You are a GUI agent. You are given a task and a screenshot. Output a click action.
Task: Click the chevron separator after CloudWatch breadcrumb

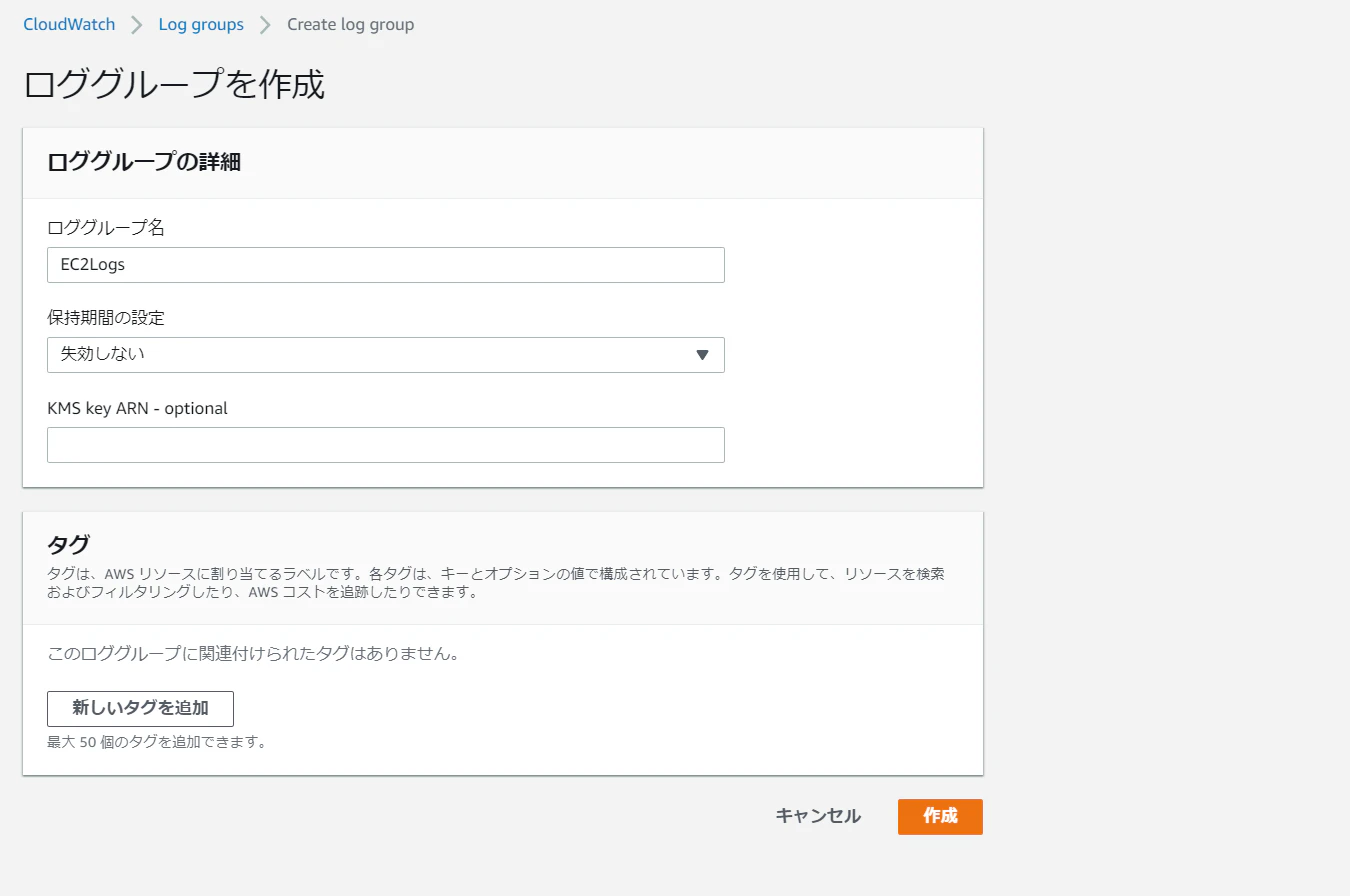pos(137,25)
